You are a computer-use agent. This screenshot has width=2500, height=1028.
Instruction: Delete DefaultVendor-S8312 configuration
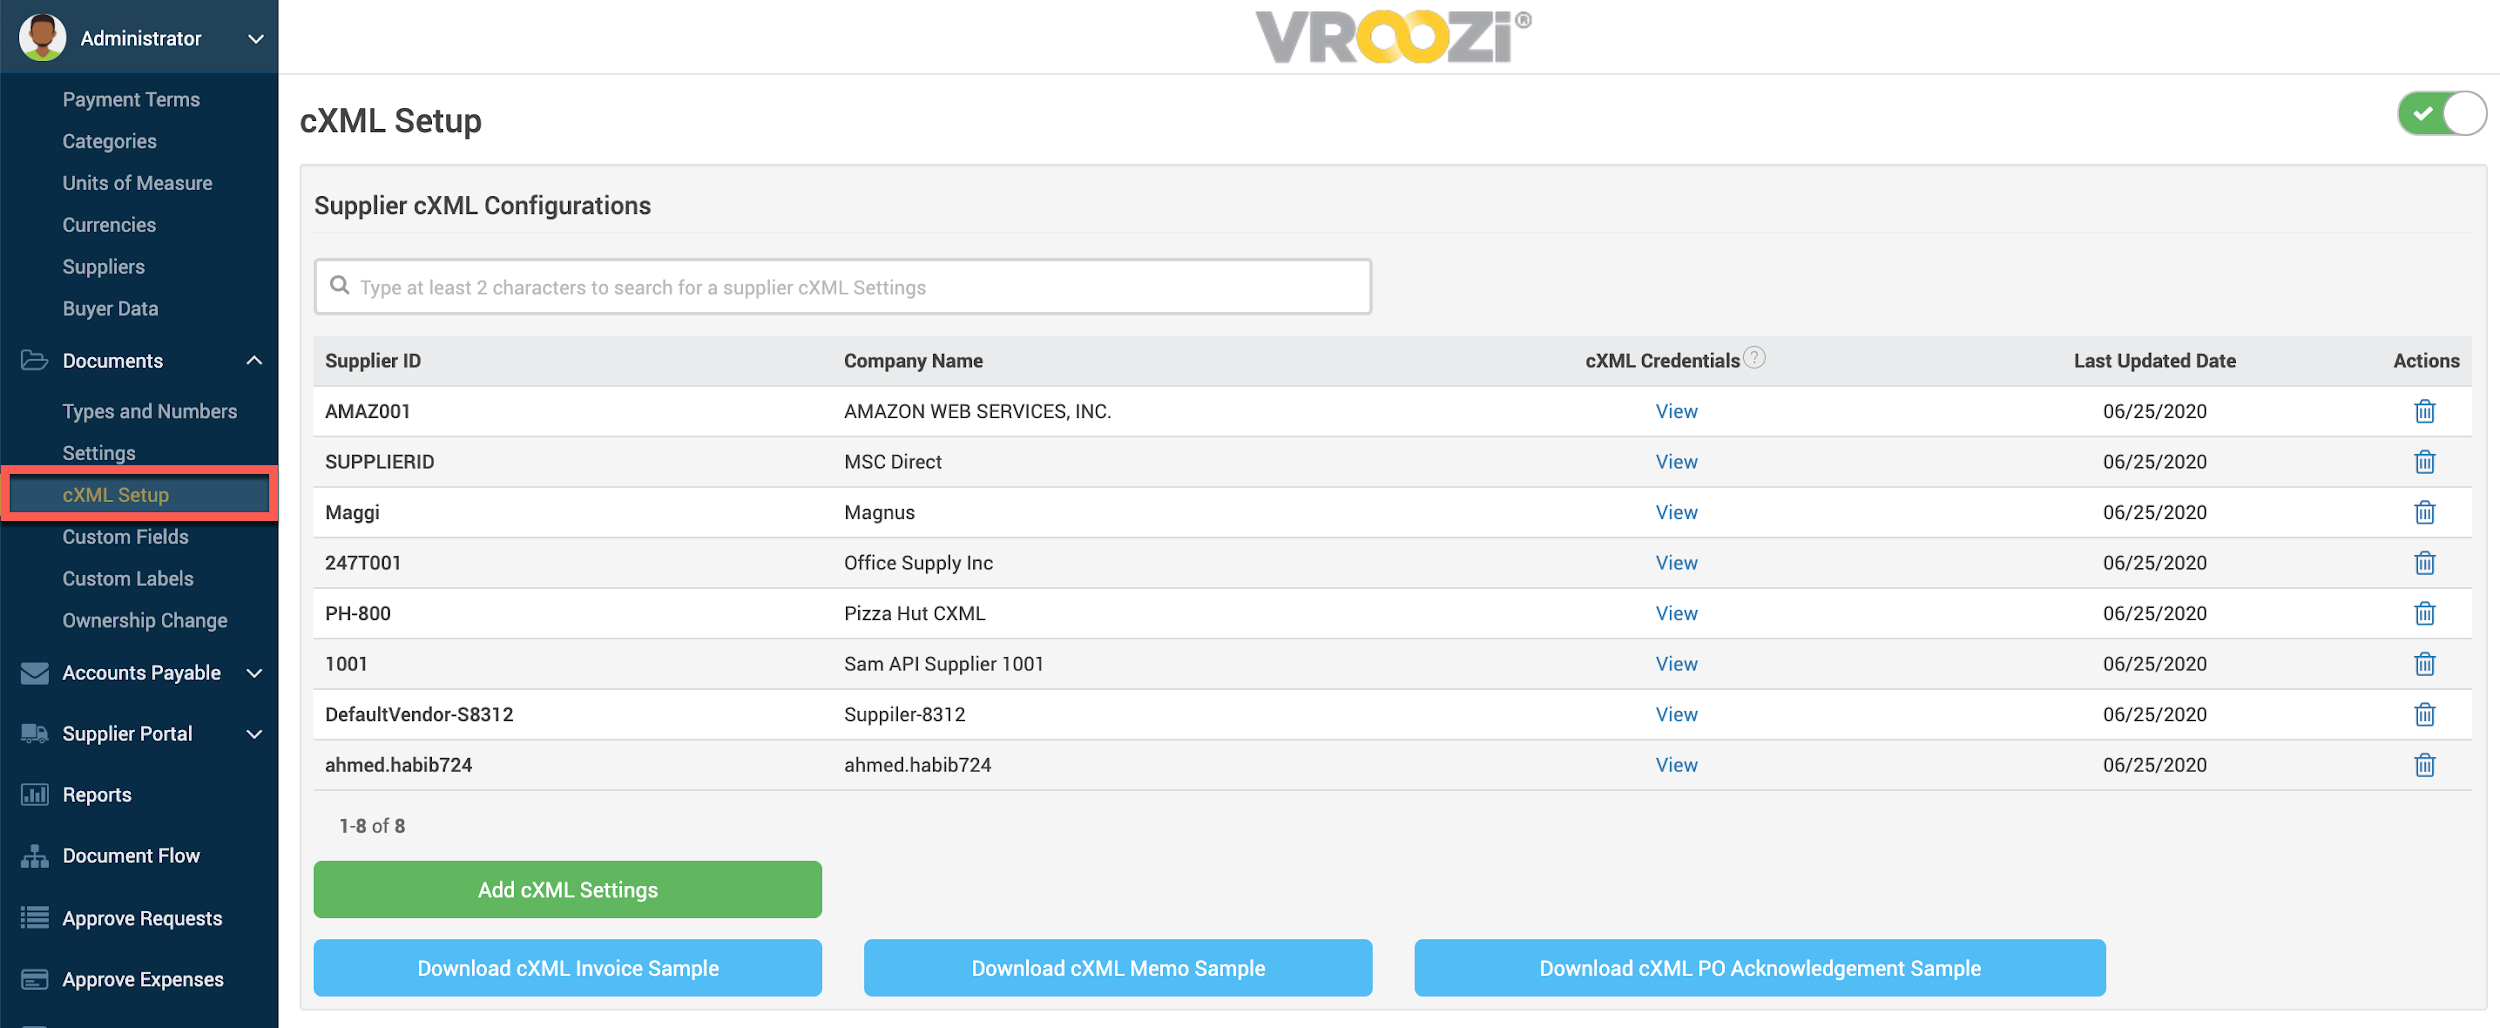tap(2424, 714)
